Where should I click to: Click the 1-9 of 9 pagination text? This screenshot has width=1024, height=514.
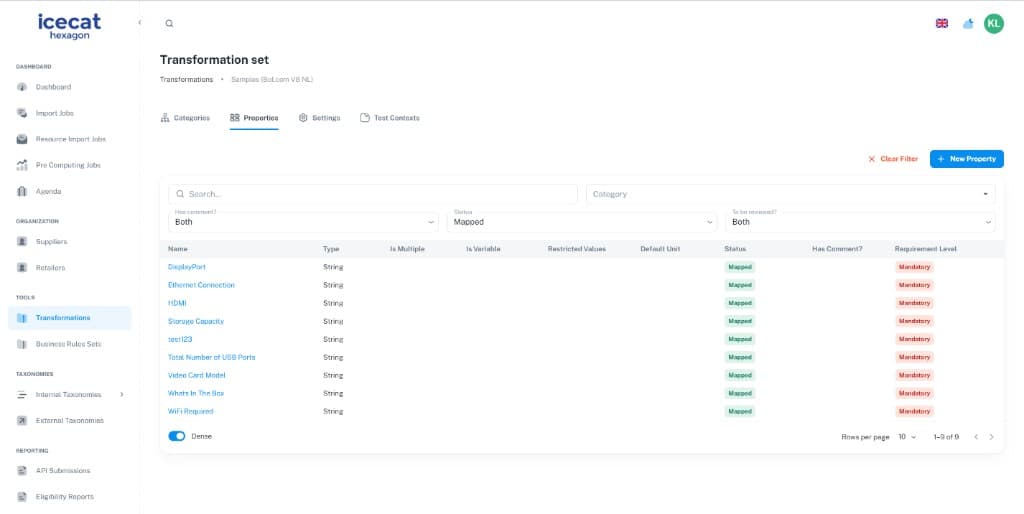point(946,437)
